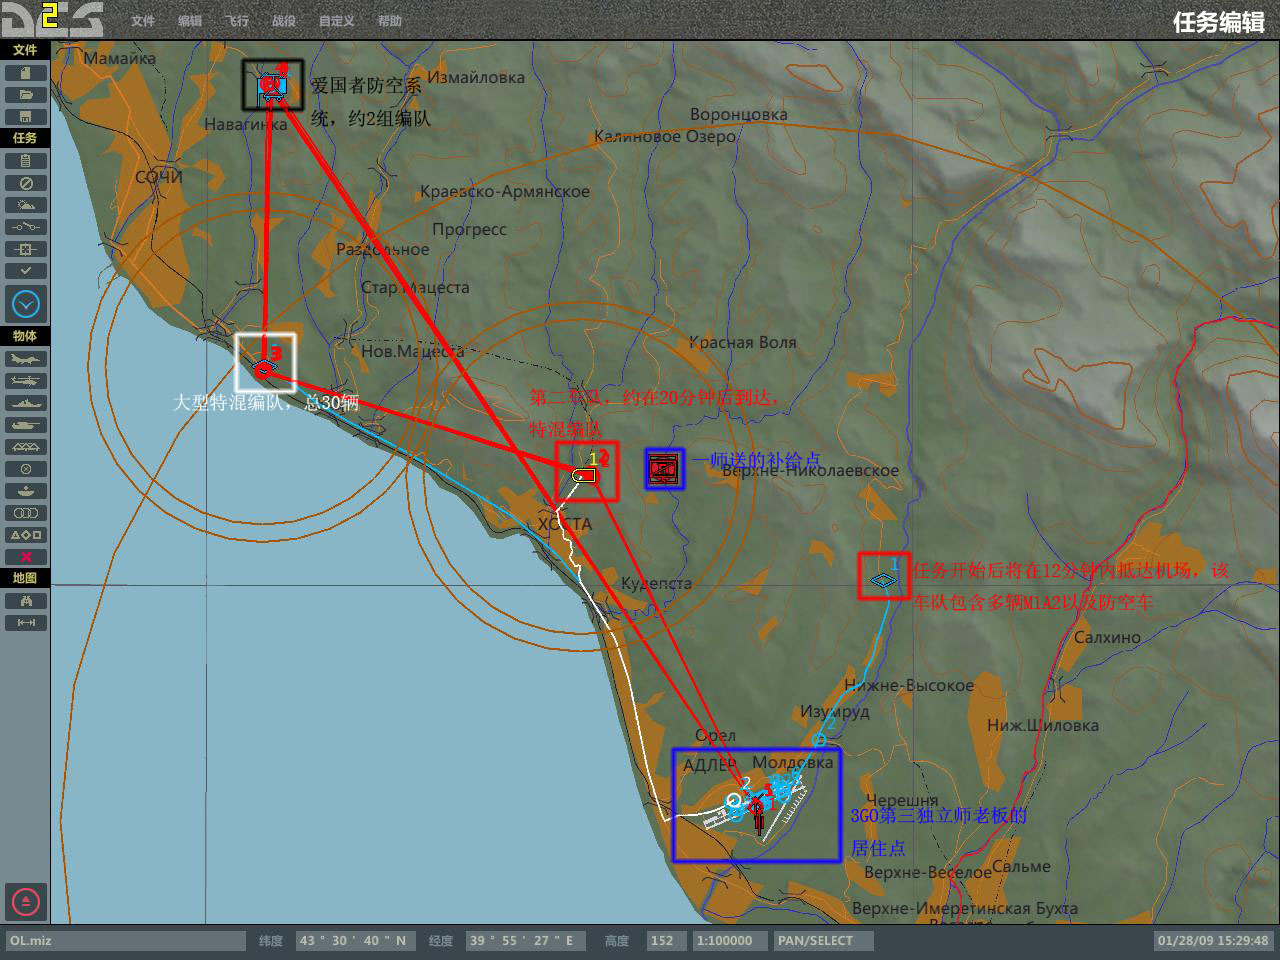Open the mission briefing panel
The image size is (1280, 960).
25,161
